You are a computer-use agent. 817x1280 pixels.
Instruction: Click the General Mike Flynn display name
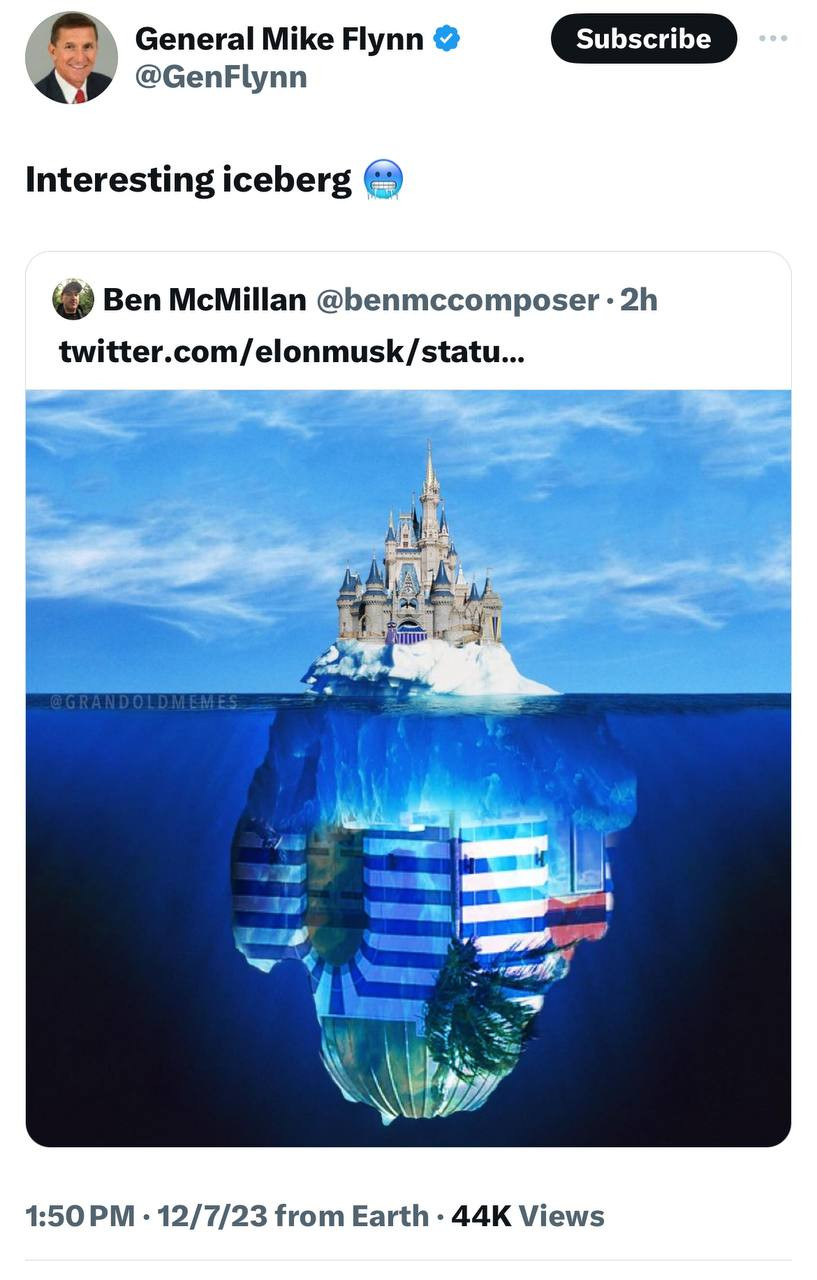pyautogui.click(x=279, y=38)
